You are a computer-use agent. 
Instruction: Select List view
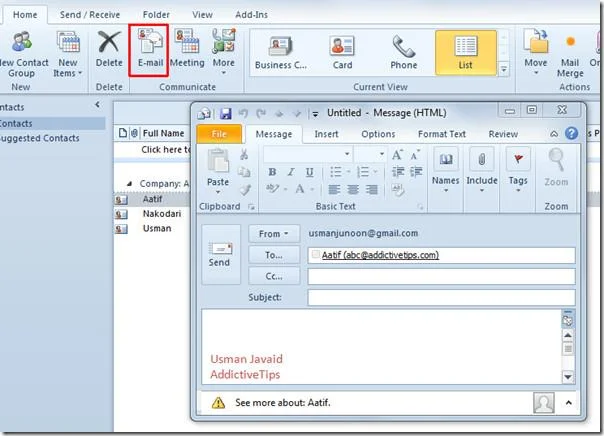coord(465,53)
